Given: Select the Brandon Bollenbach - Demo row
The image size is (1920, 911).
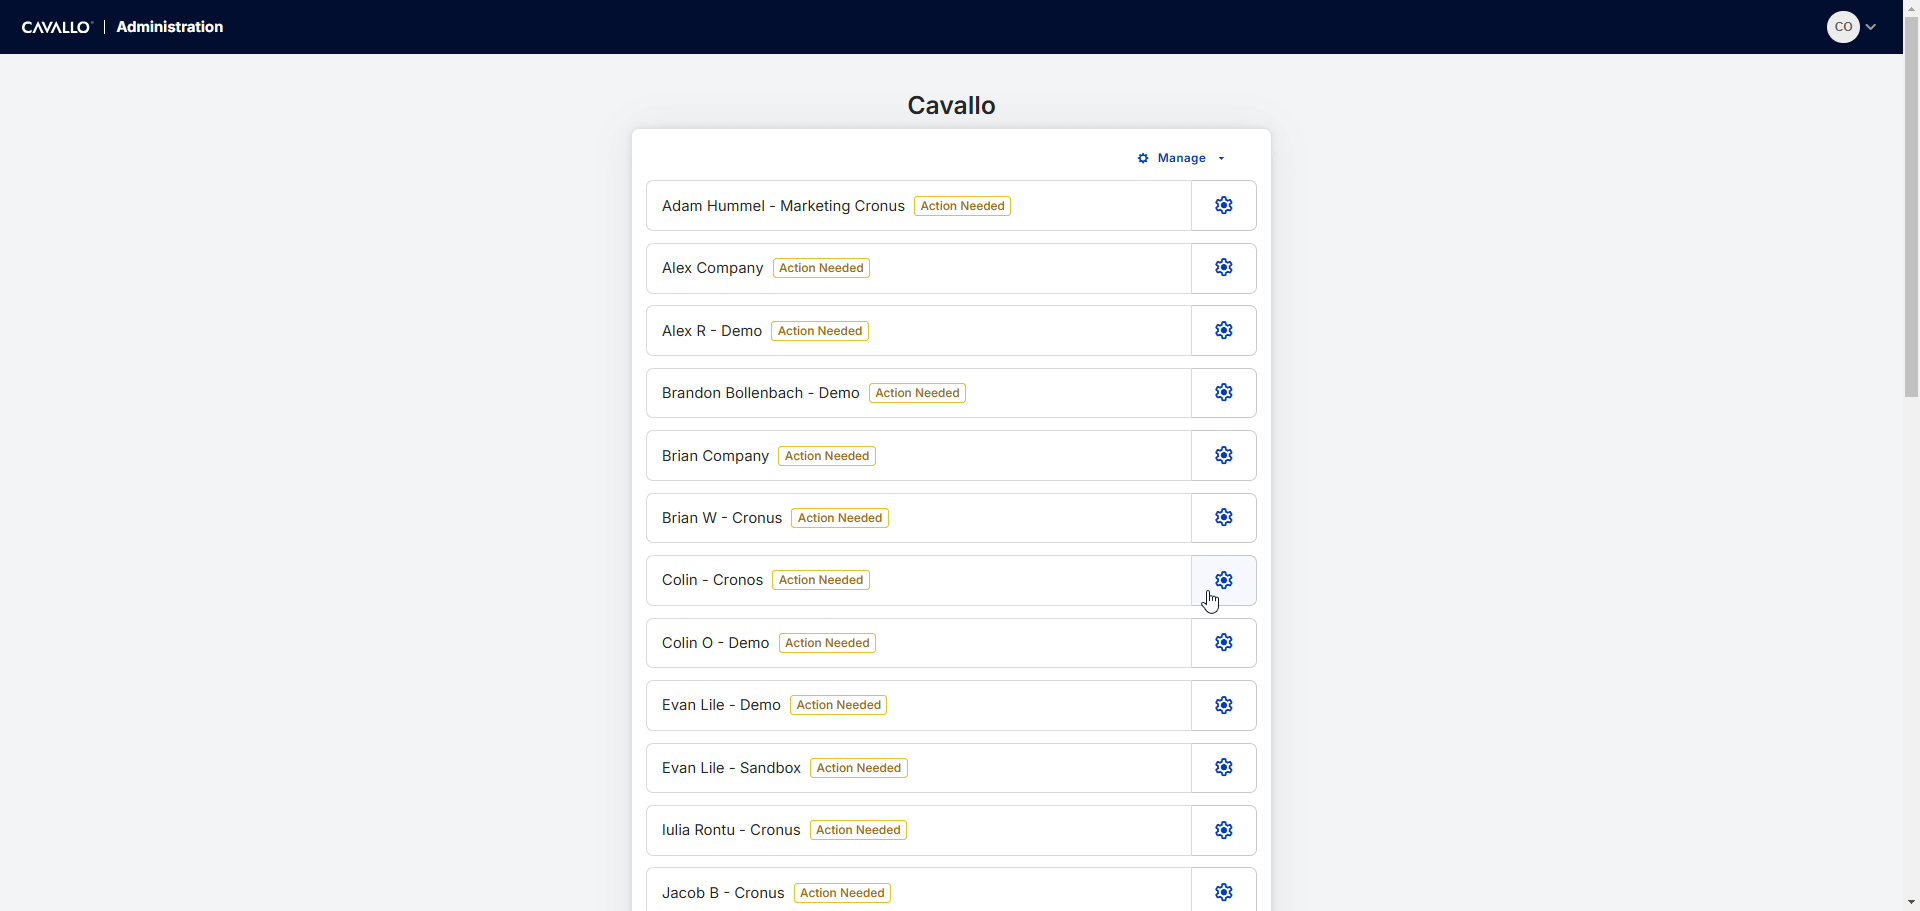Looking at the screenshot, I should pos(919,393).
